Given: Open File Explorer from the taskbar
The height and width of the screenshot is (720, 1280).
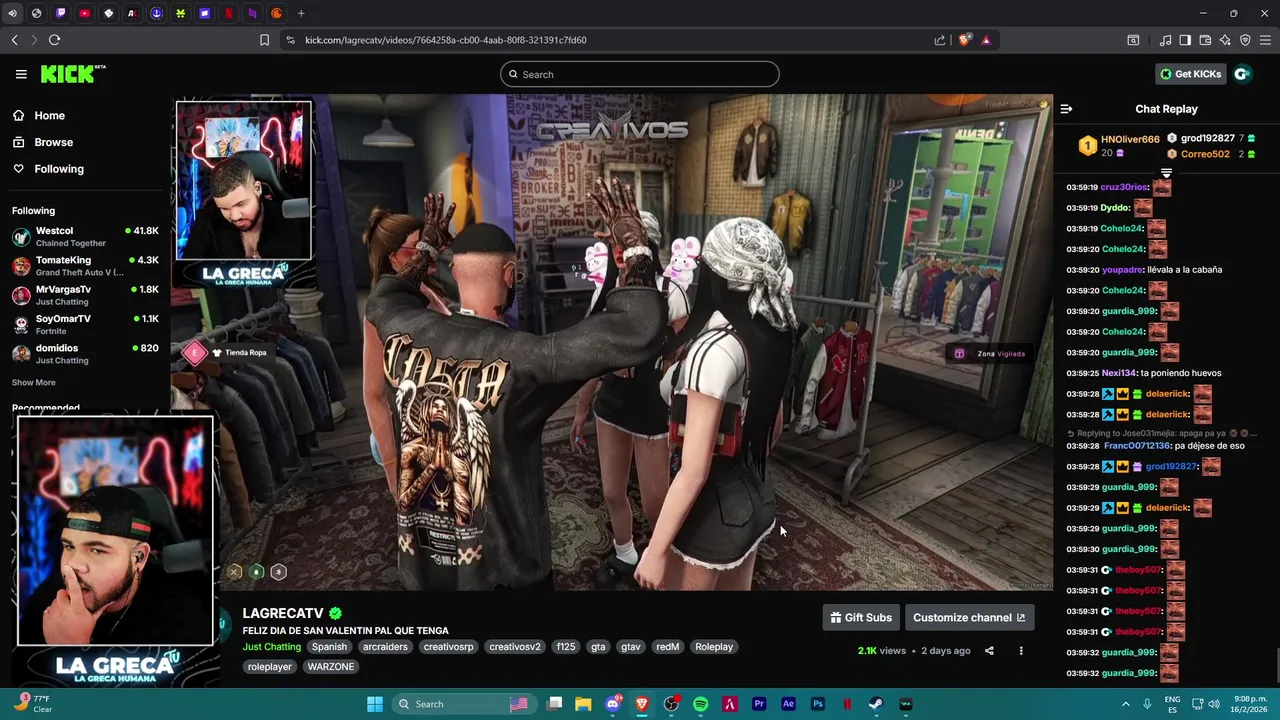Looking at the screenshot, I should tap(583, 704).
